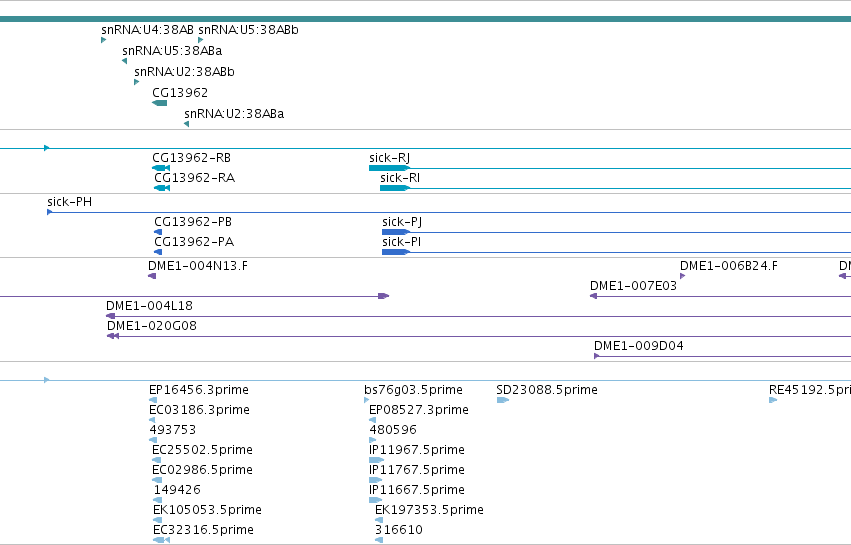
Task: Select the CG13962 gene glyph
Action: tap(160, 103)
